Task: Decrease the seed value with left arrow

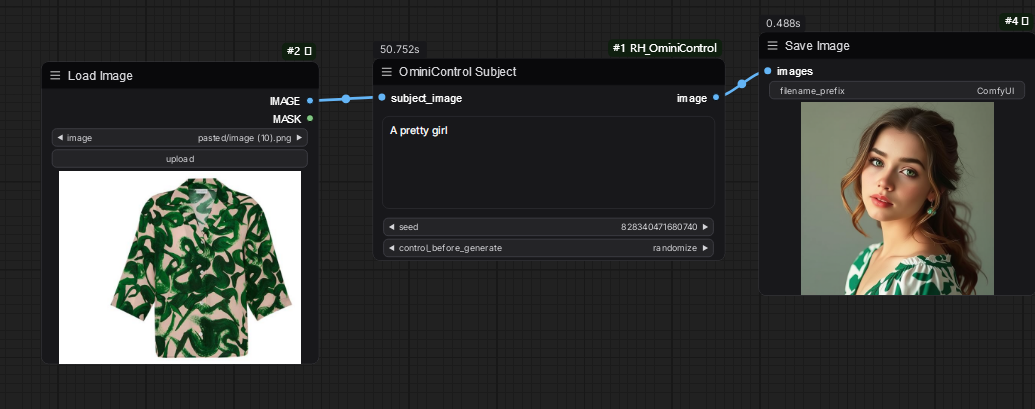Action: pyautogui.click(x=391, y=227)
